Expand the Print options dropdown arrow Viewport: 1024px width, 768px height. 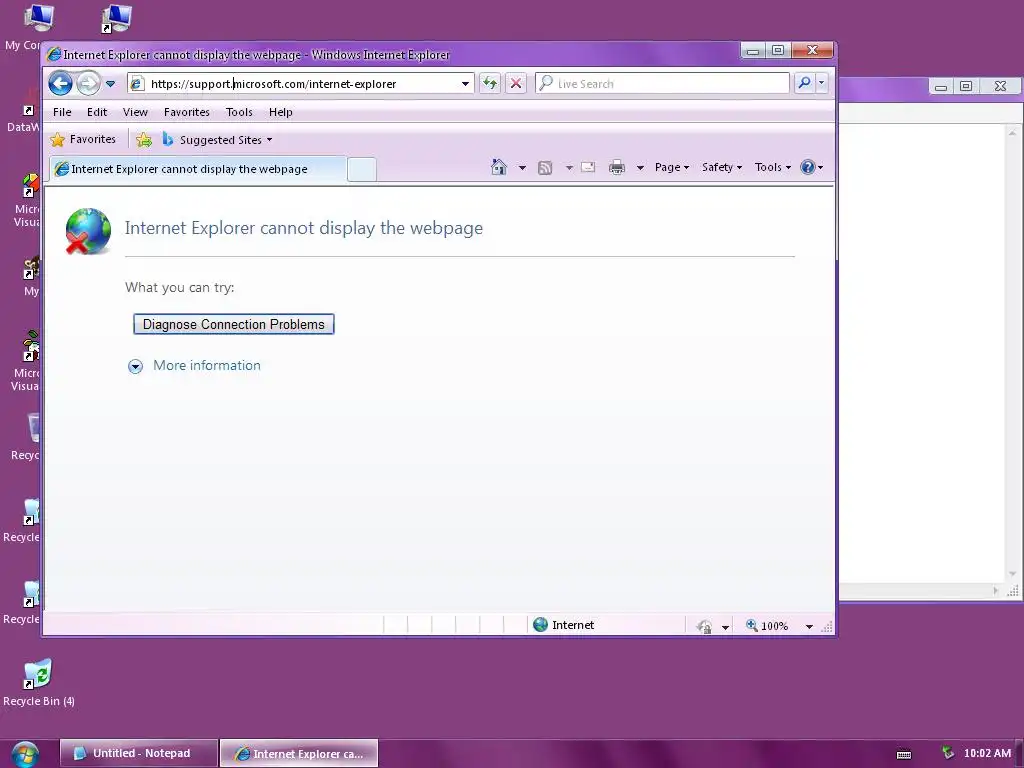point(640,168)
